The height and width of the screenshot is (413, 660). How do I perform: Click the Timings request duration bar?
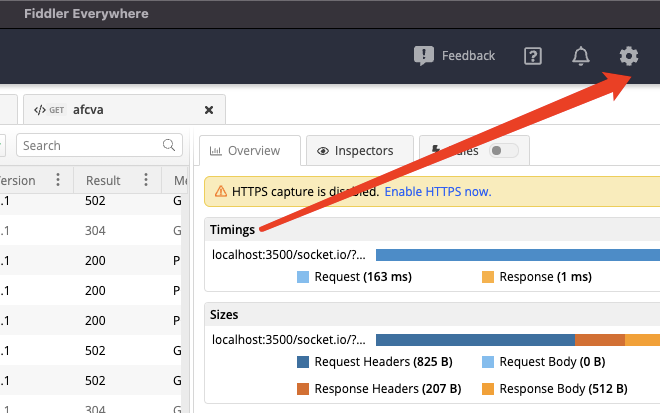pyautogui.click(x=517, y=255)
